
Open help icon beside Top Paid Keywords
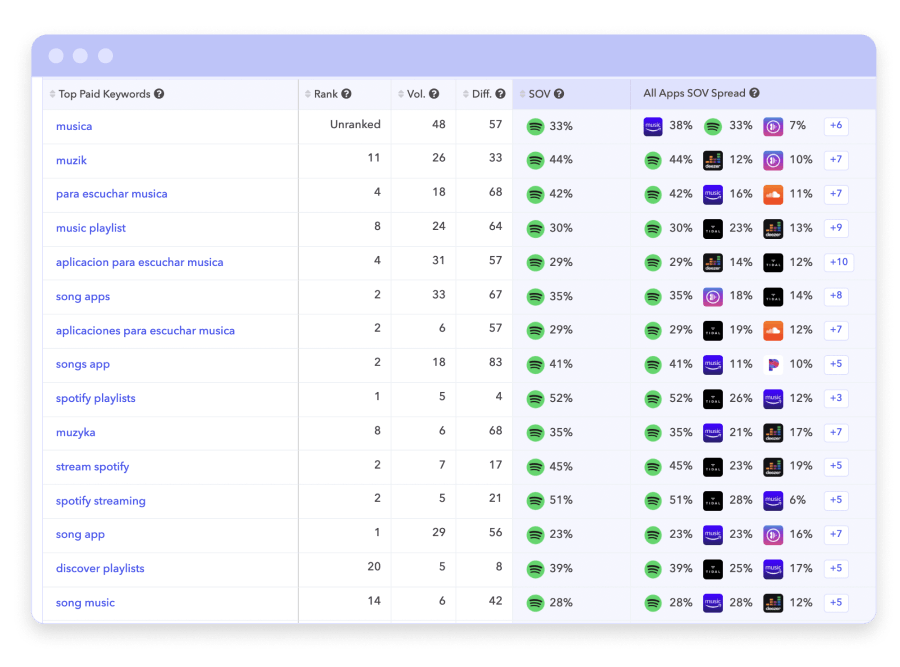[159, 94]
